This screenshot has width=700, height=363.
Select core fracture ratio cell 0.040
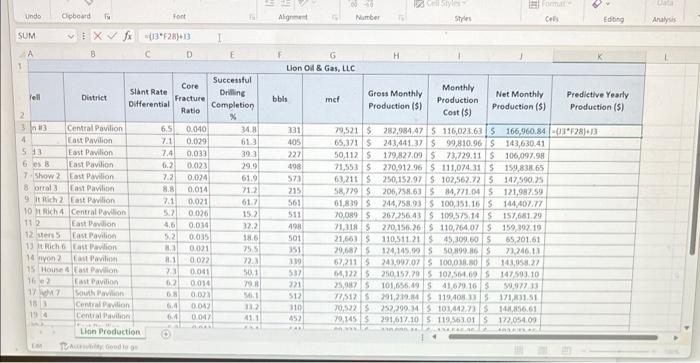(190, 129)
